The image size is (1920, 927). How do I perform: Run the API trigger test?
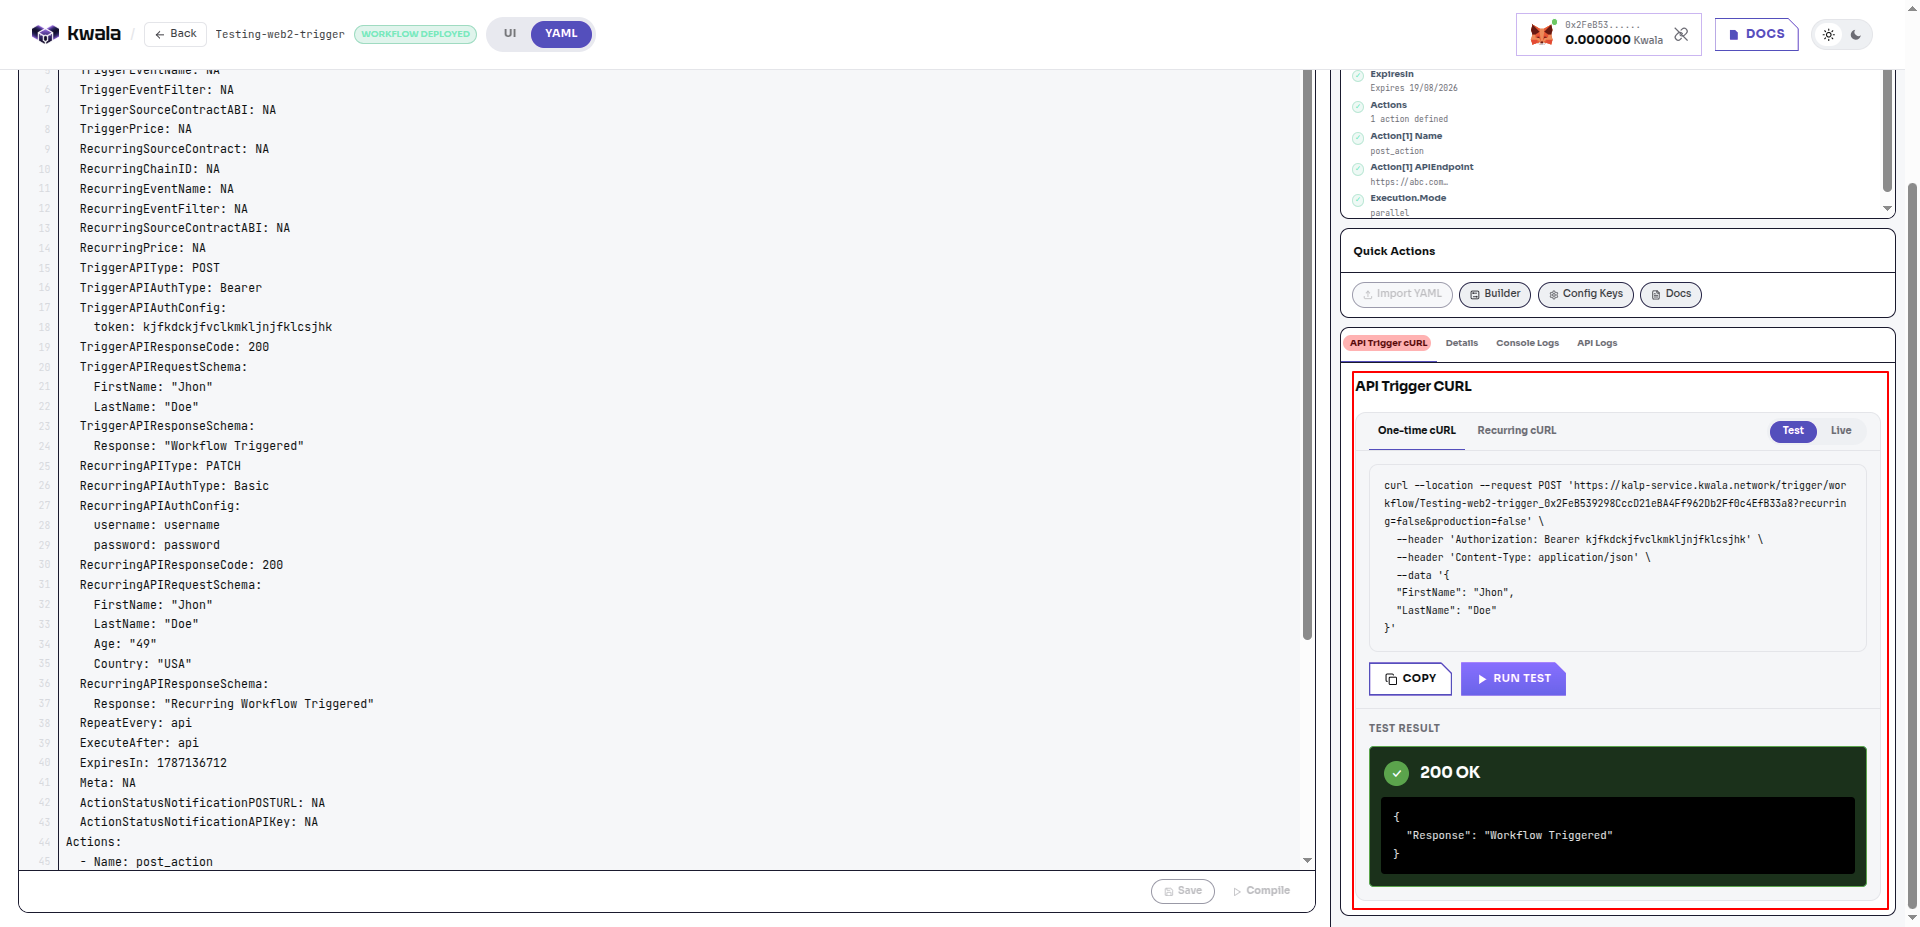1513,679
